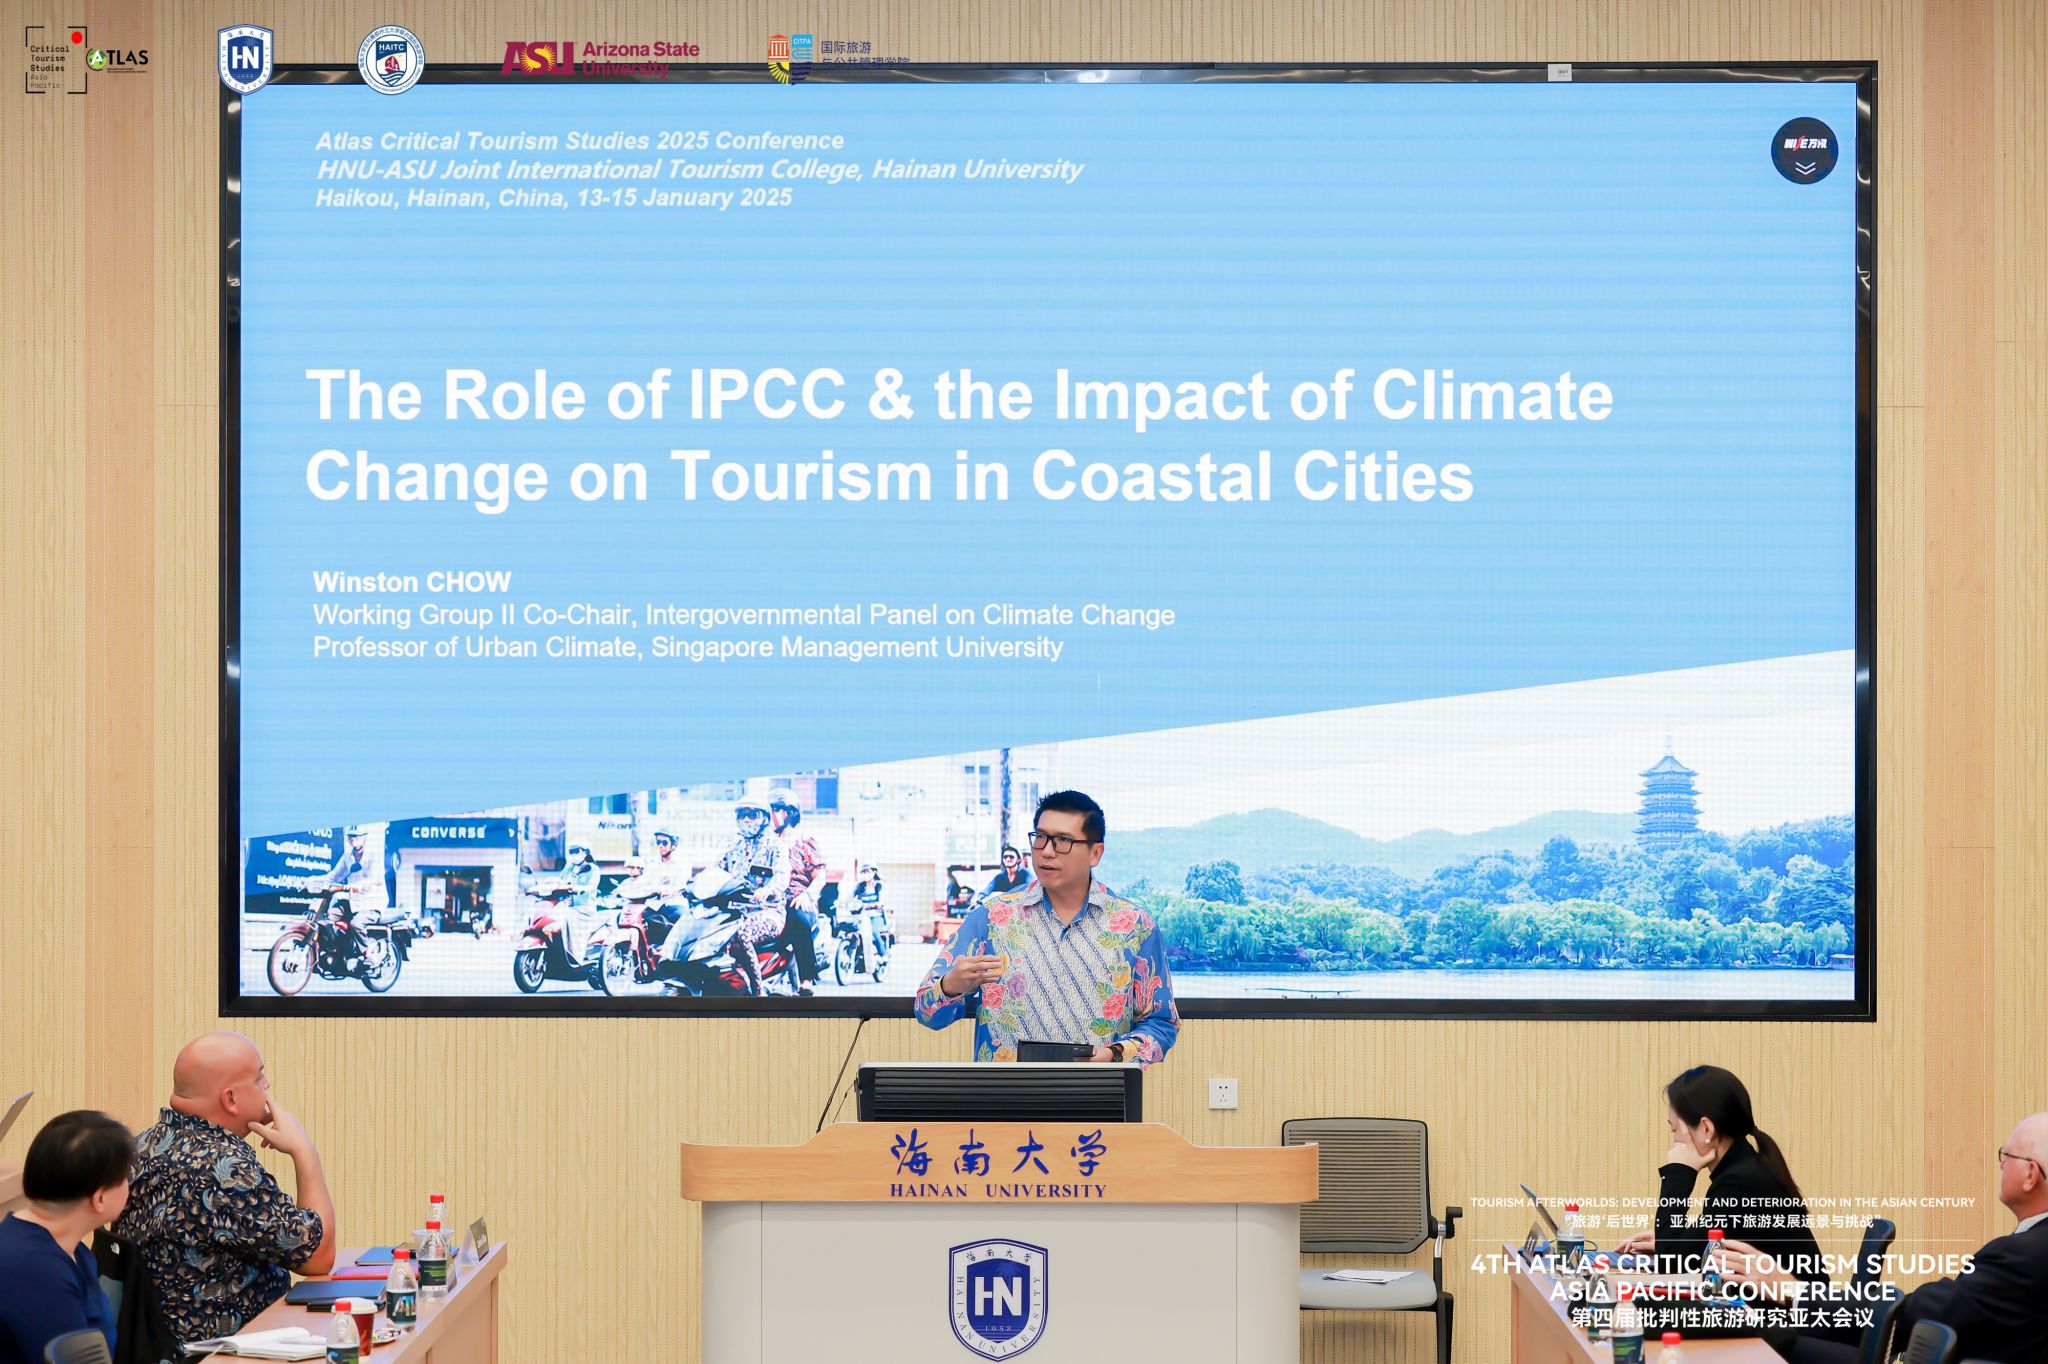Viewport: 2048px width, 1364px height.
Task: Click the Haikou, Hainan, China date line
Action: tap(553, 198)
